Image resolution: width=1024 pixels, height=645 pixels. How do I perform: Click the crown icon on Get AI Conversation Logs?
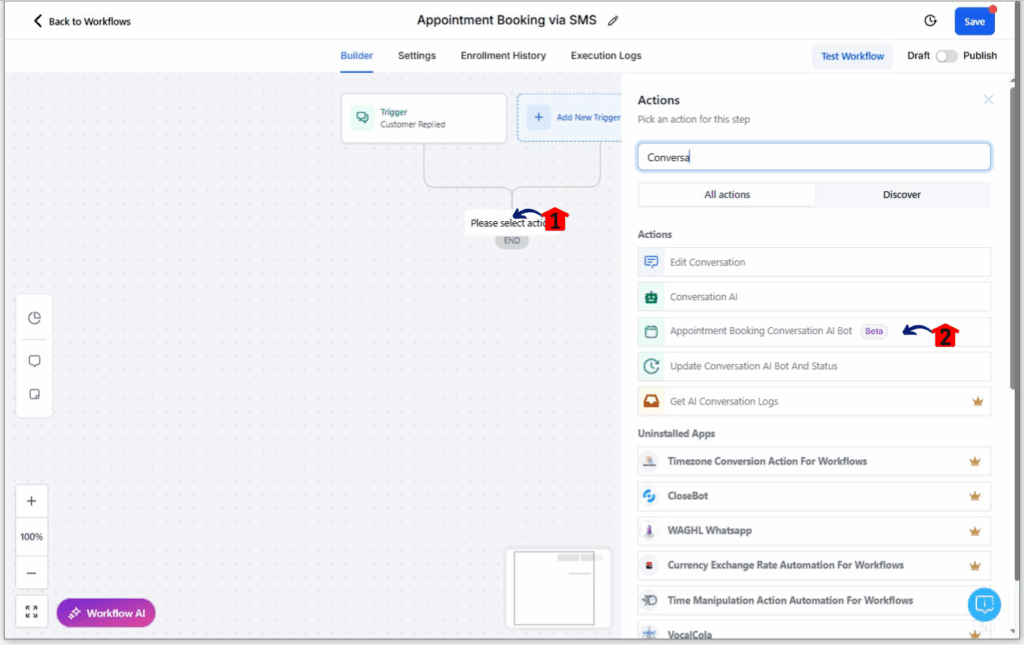pos(978,401)
